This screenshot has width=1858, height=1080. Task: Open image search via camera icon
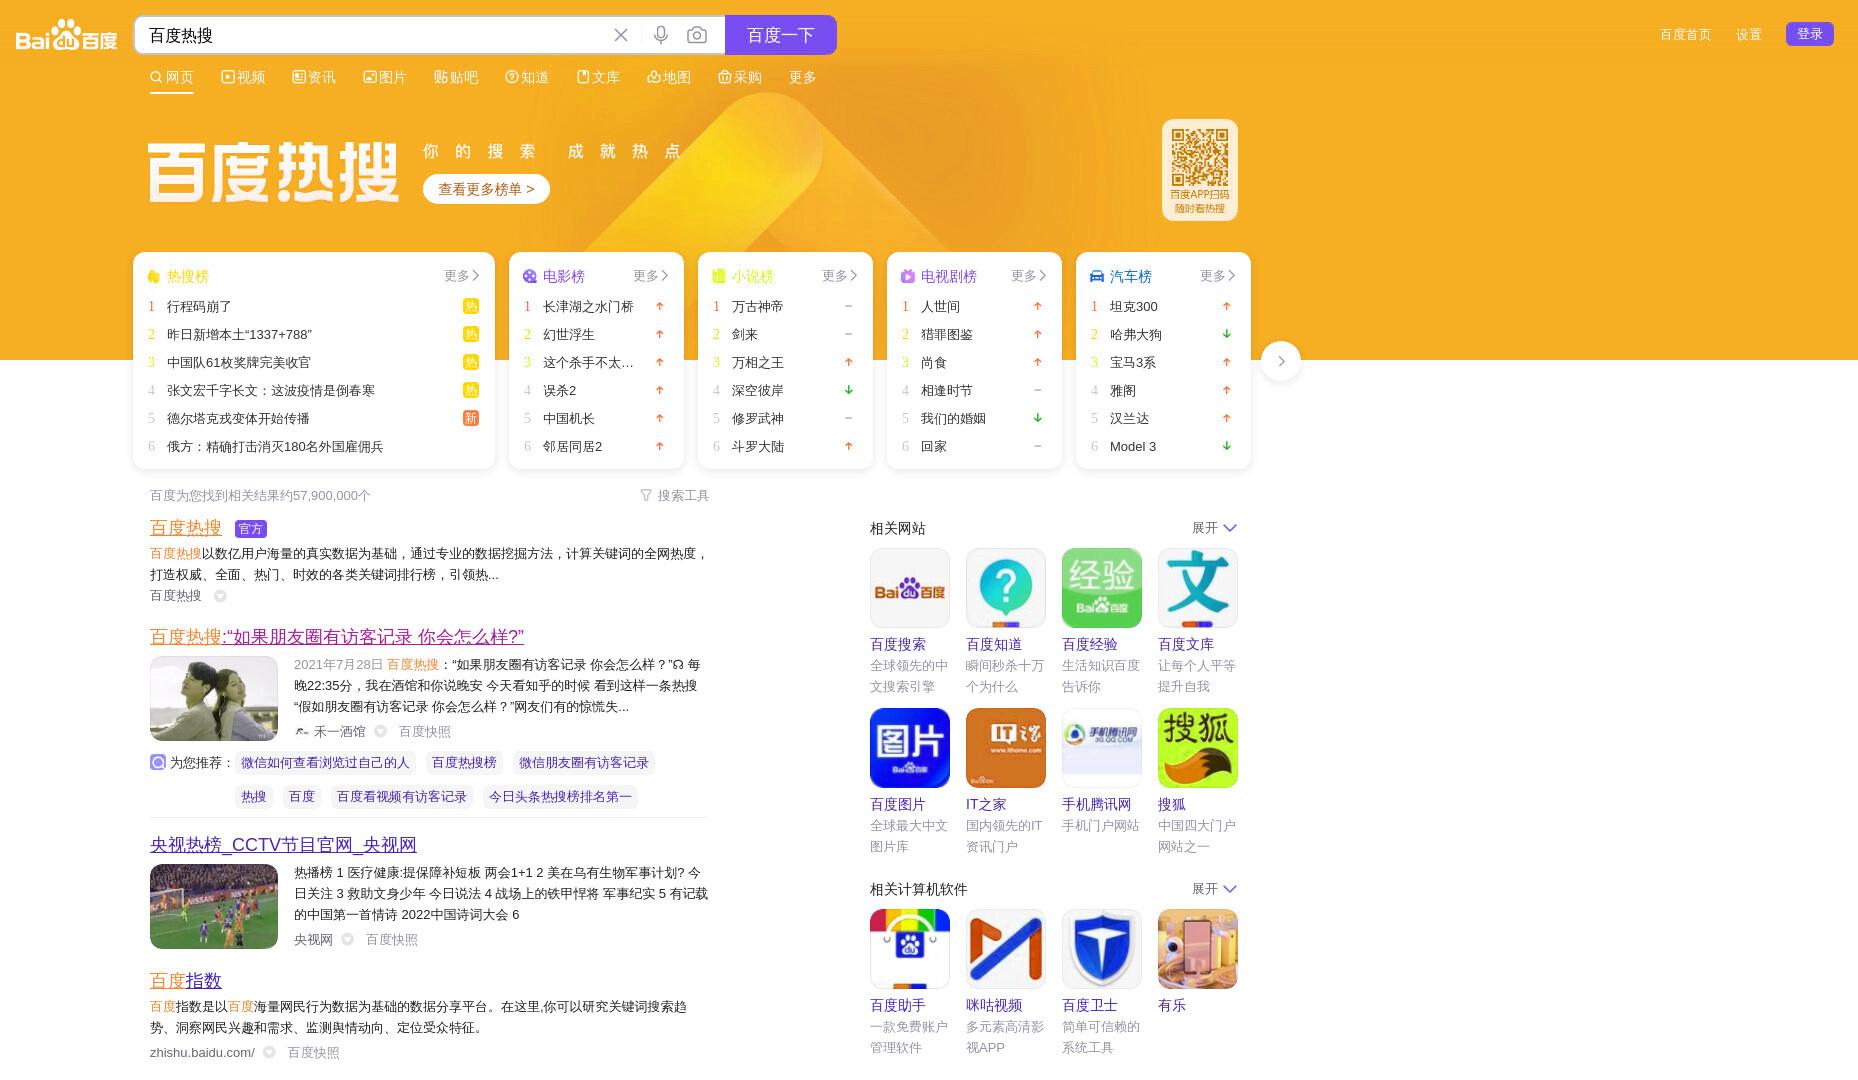point(697,35)
